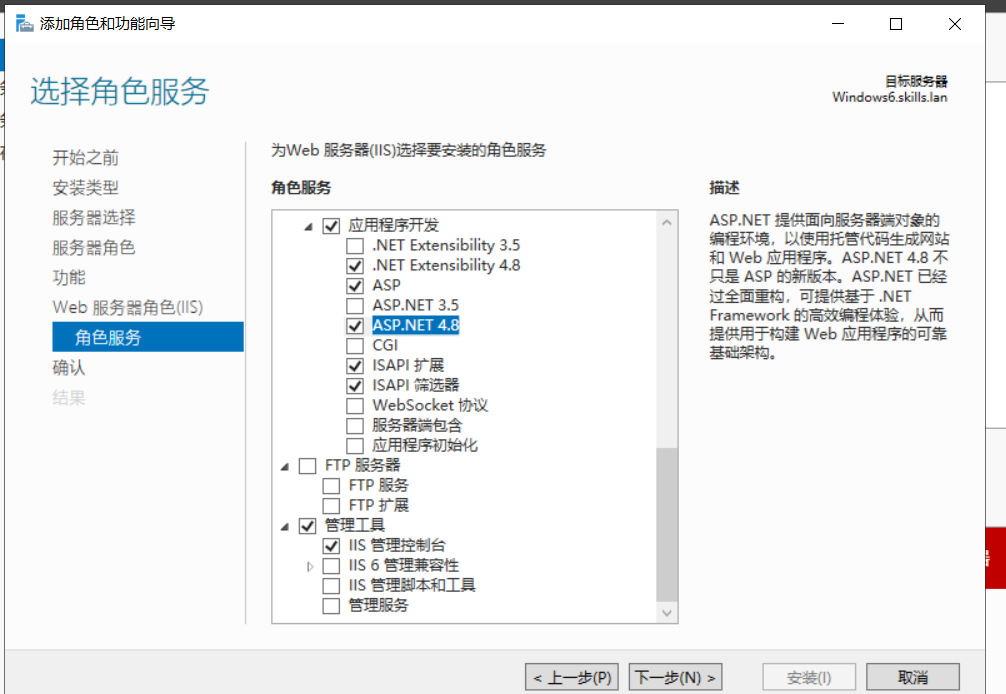The height and width of the screenshot is (694, 1006).
Task: Click the 下一步(N) button
Action: click(x=676, y=677)
